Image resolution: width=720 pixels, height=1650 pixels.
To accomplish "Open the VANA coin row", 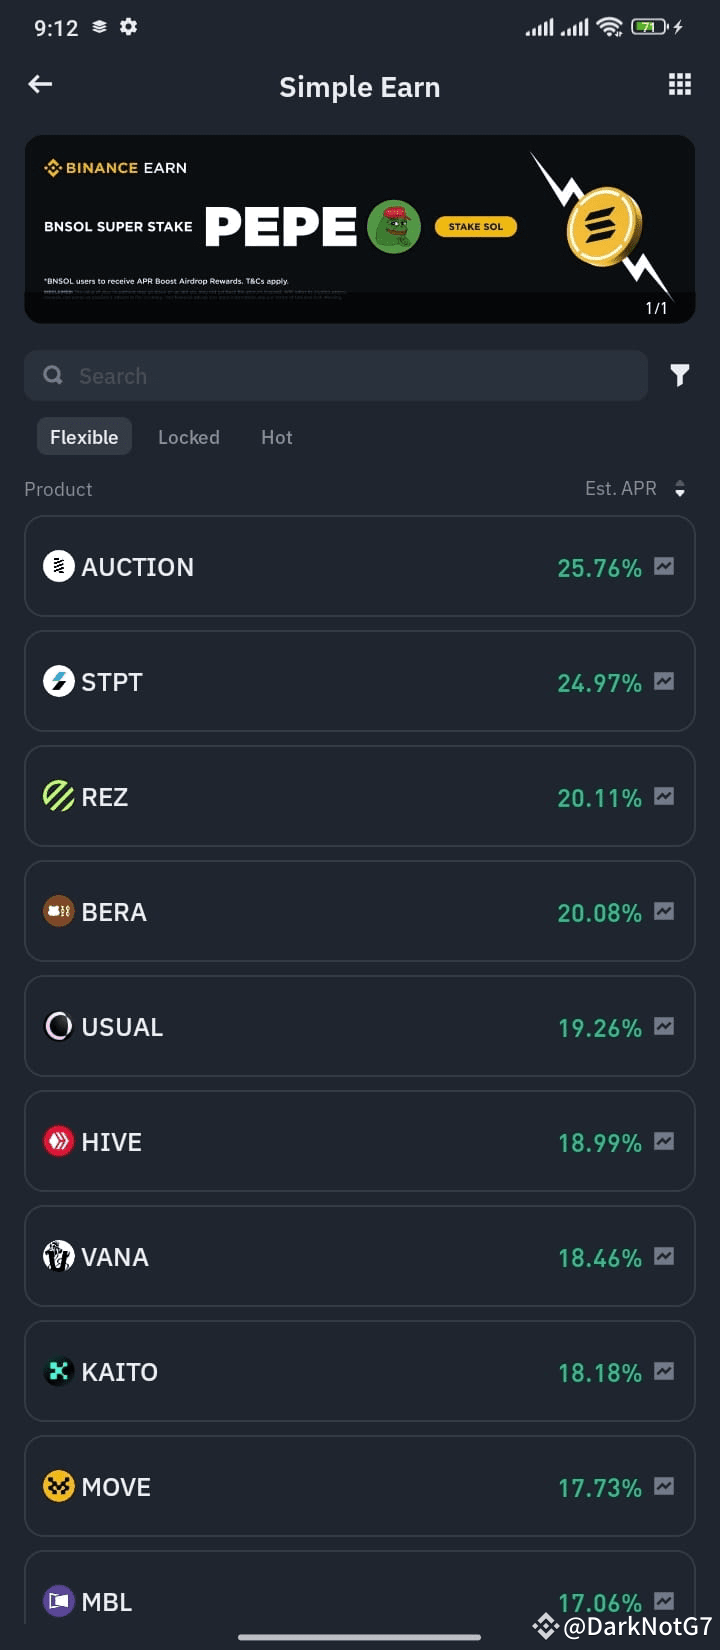I will tap(360, 1256).
